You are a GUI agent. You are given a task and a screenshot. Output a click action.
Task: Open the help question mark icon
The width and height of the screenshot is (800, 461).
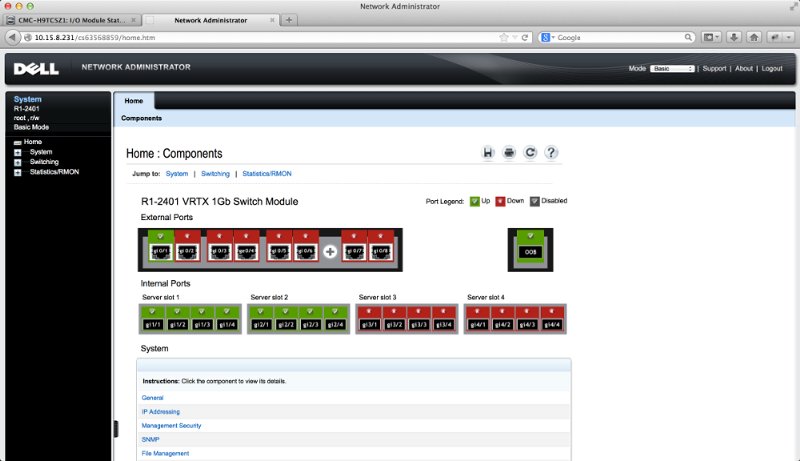click(x=551, y=152)
